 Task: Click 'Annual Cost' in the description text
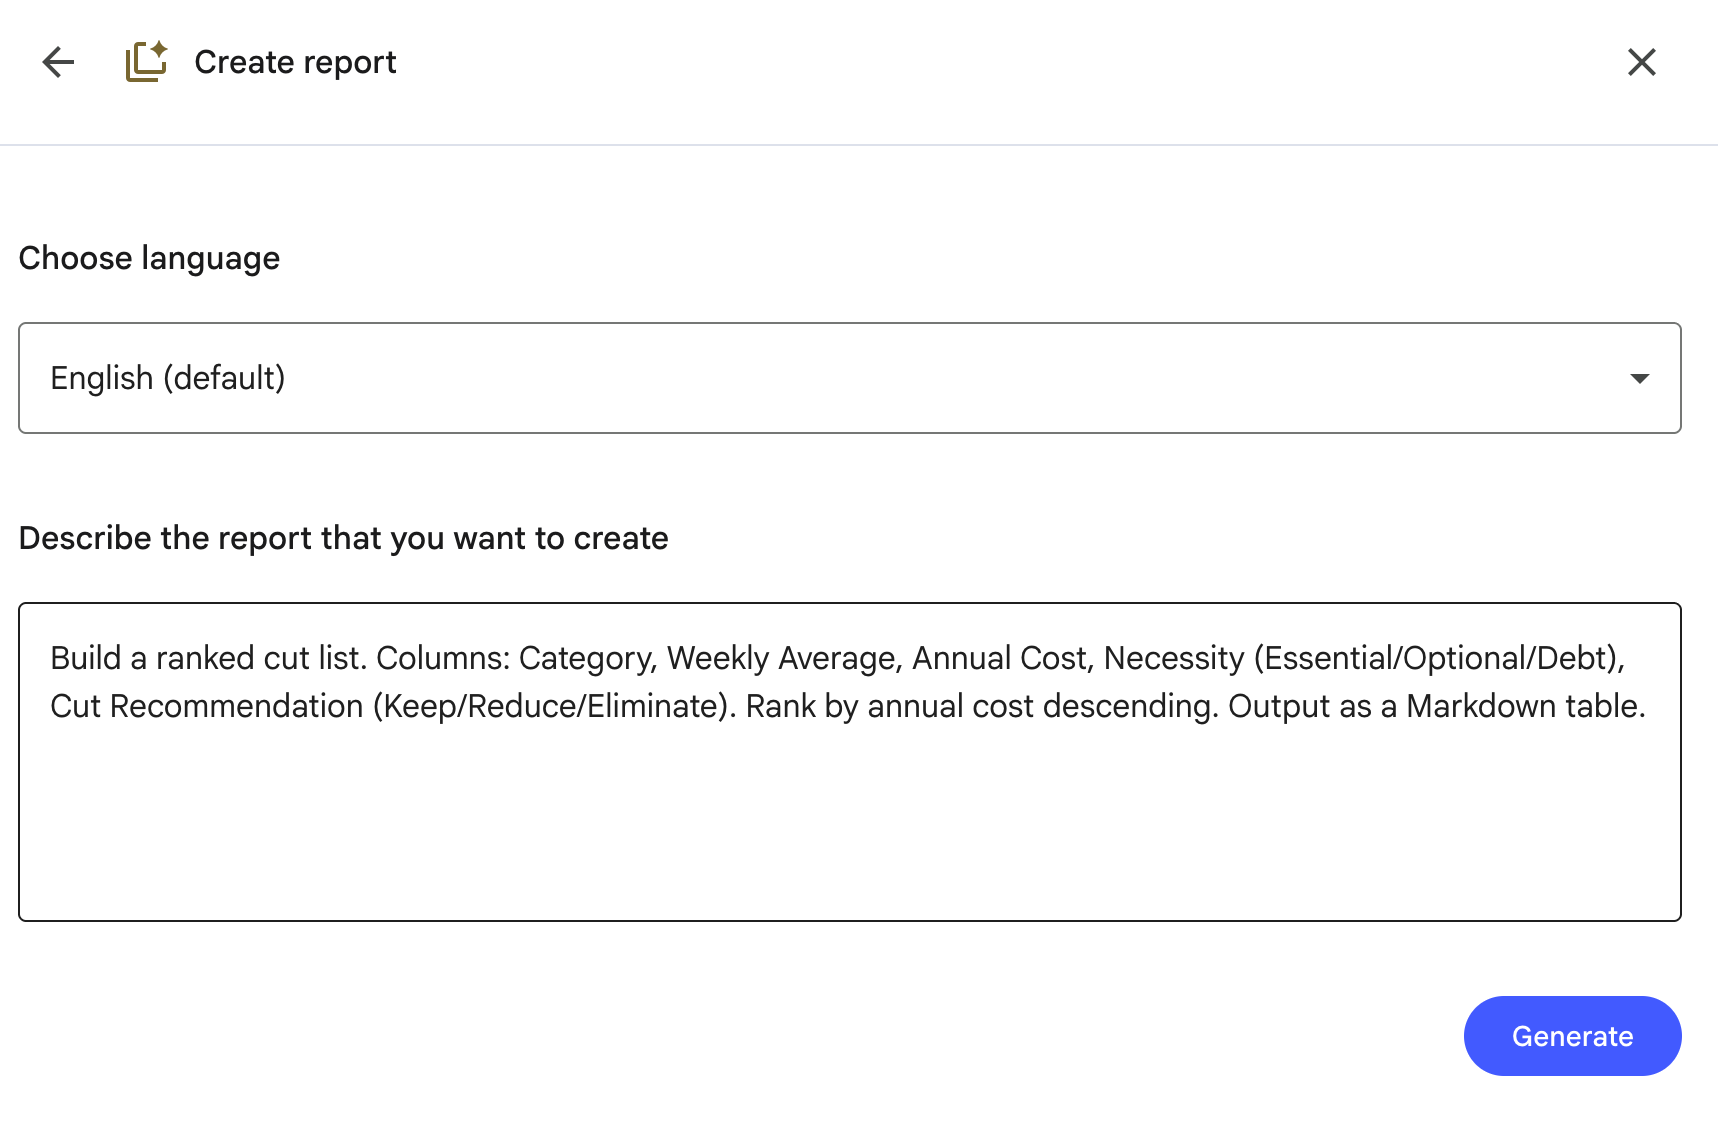pyautogui.click(x=999, y=658)
